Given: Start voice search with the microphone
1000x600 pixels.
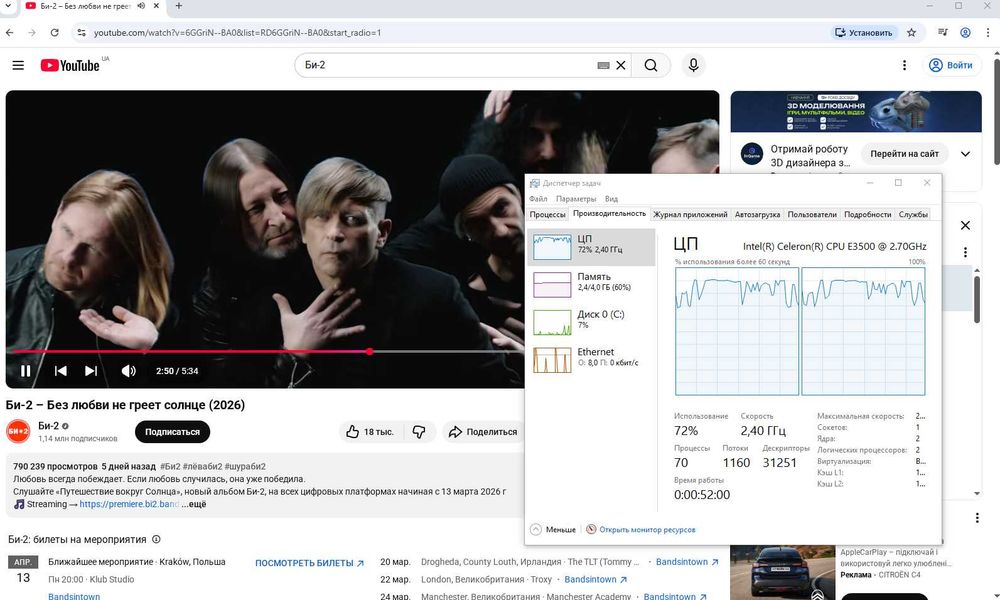Looking at the screenshot, I should tap(693, 65).
